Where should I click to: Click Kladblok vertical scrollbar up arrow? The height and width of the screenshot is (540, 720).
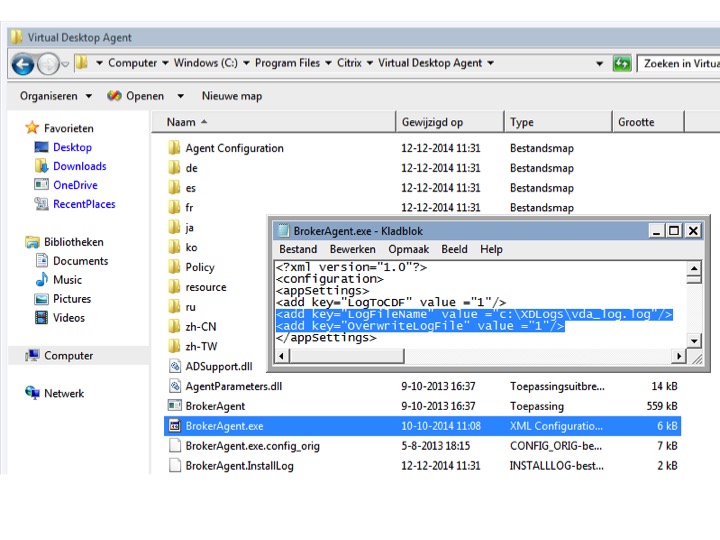(x=694, y=268)
